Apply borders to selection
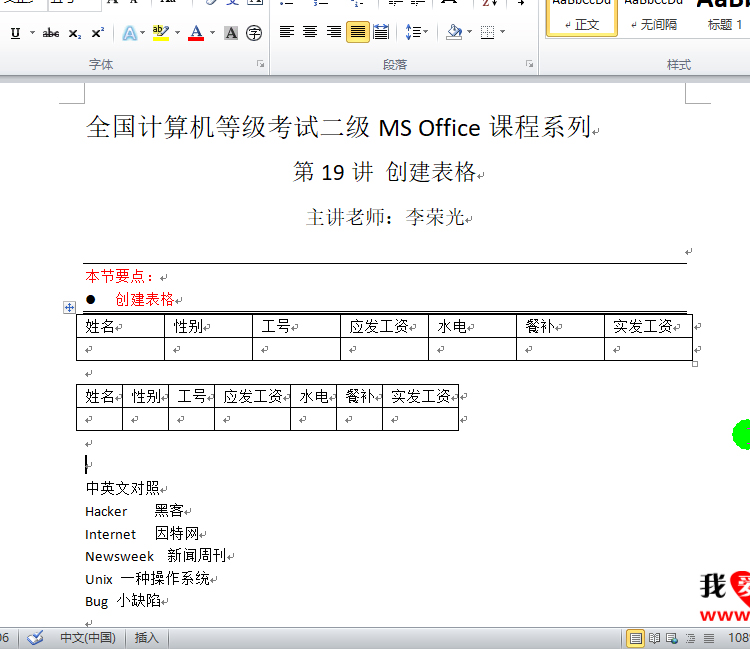Viewport: 750px width, 649px height. (x=487, y=32)
